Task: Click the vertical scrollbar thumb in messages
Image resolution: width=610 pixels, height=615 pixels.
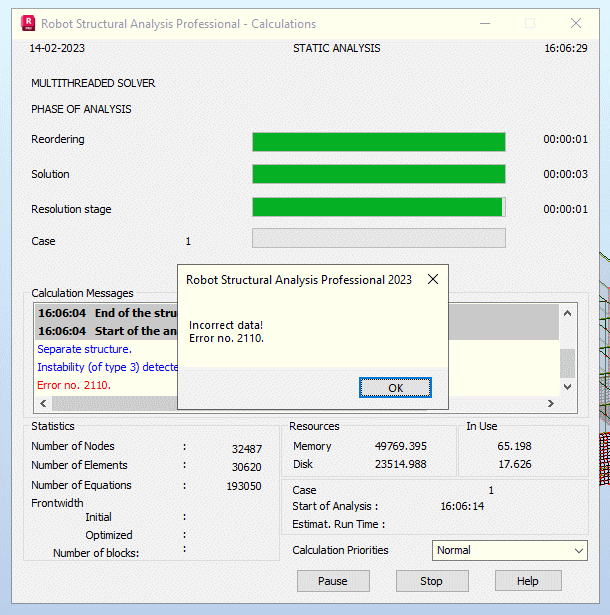Action: click(x=567, y=363)
